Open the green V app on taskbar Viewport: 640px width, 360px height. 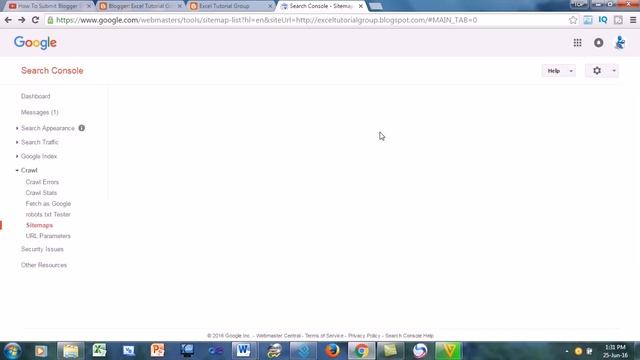[449, 351]
